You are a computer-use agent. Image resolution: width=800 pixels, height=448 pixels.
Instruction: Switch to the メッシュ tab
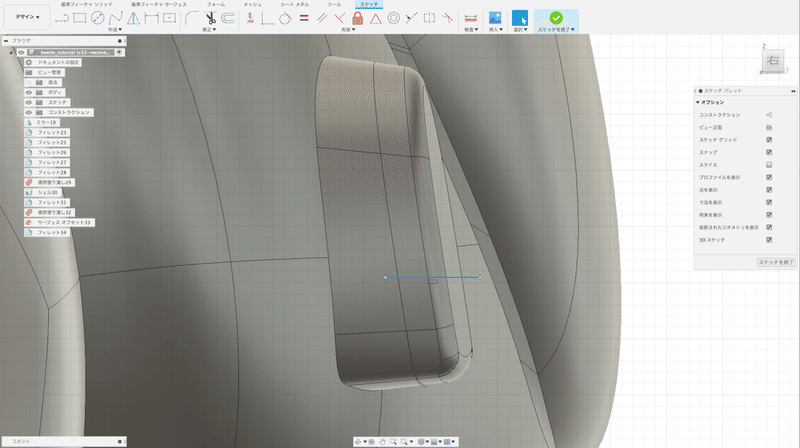pyautogui.click(x=253, y=5)
